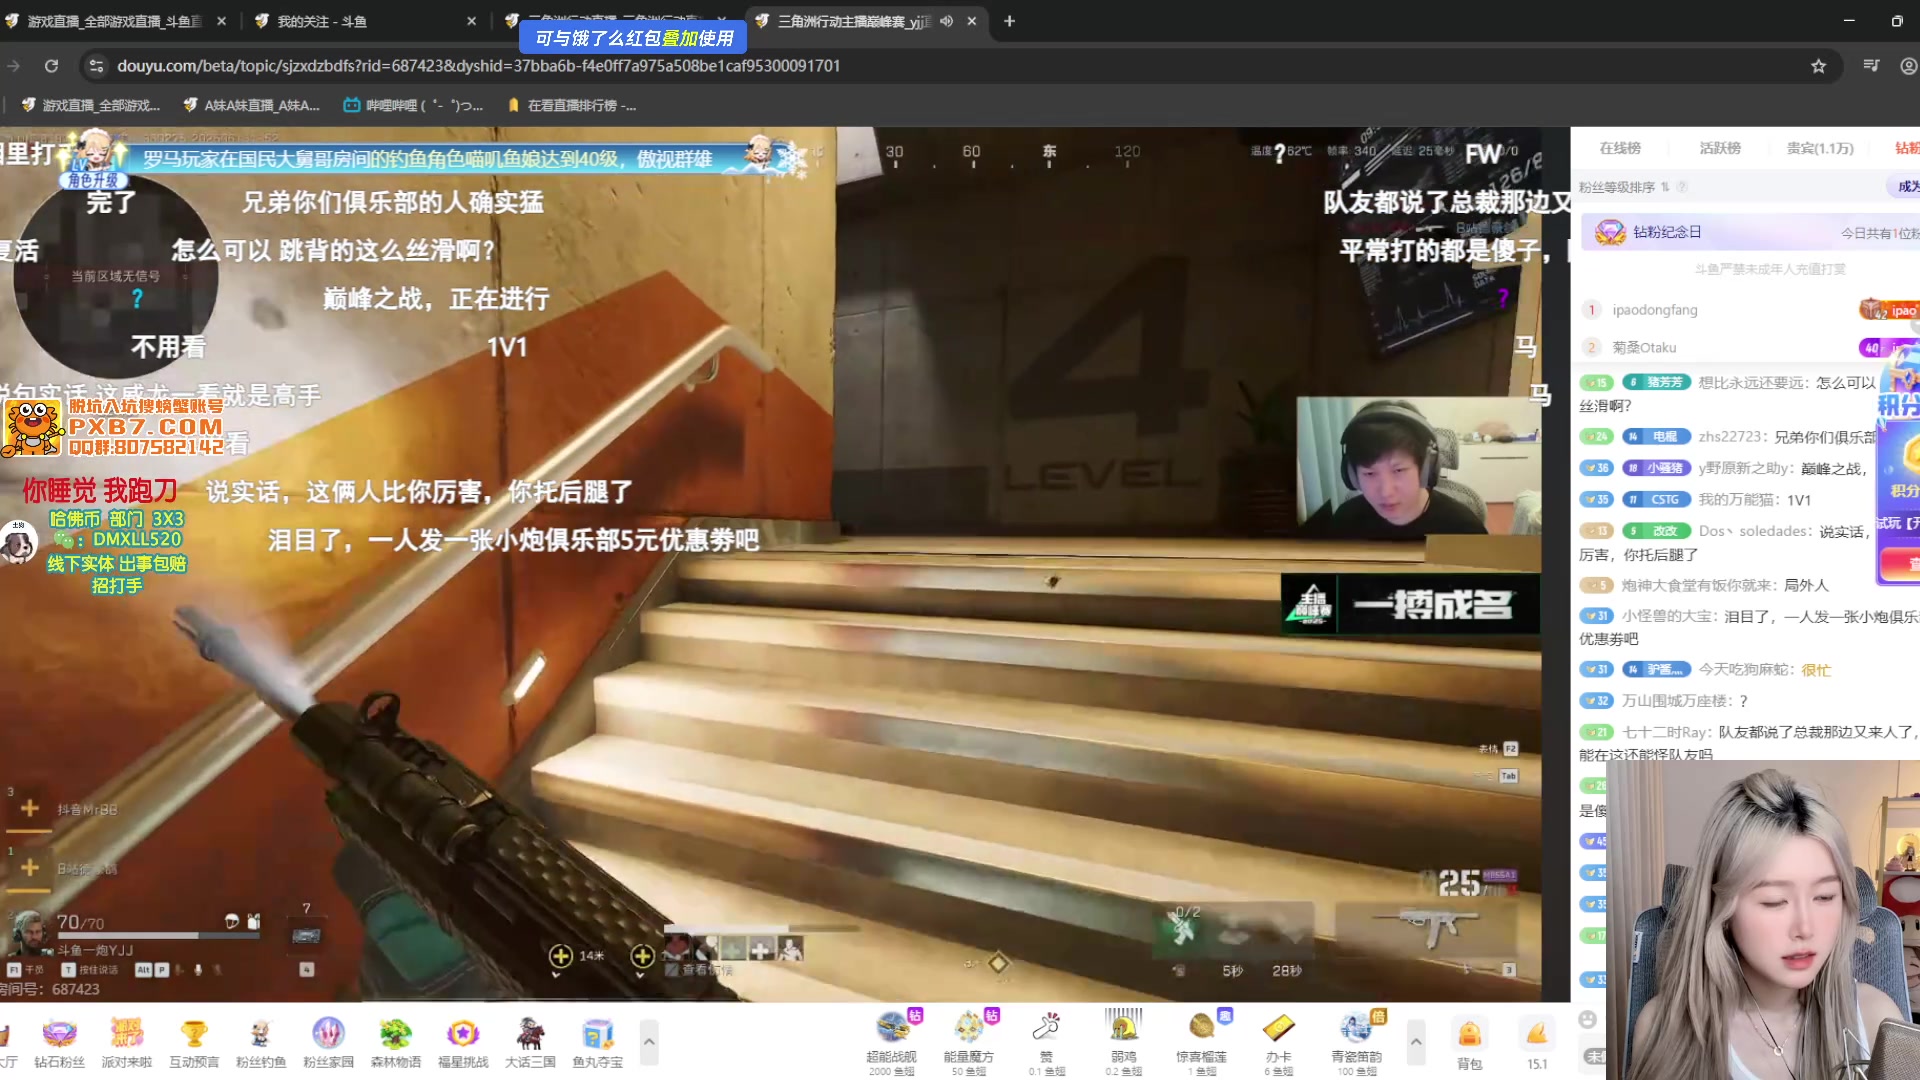Open the 森林物语 tree icon
Screen dimensions: 1920x1080
click(396, 1041)
